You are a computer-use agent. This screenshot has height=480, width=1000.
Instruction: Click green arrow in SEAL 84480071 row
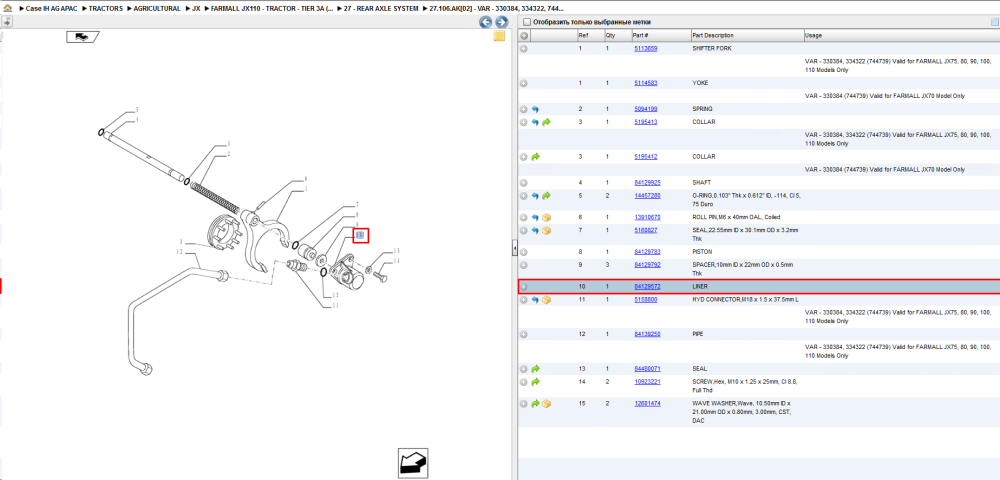[x=535, y=369]
